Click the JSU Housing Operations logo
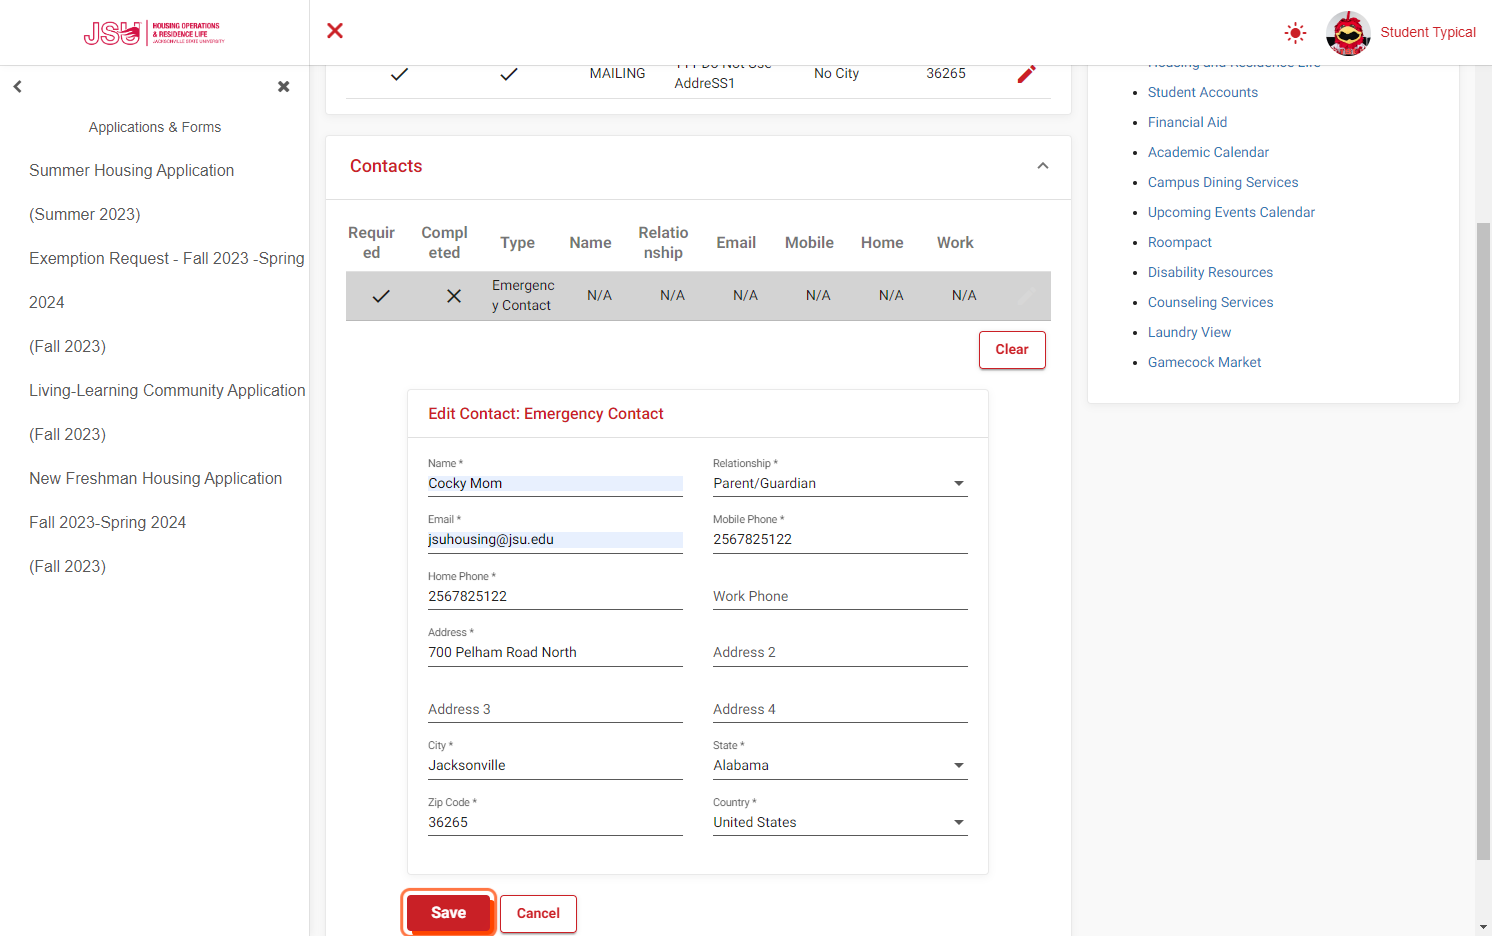This screenshot has height=936, width=1492. [x=154, y=33]
